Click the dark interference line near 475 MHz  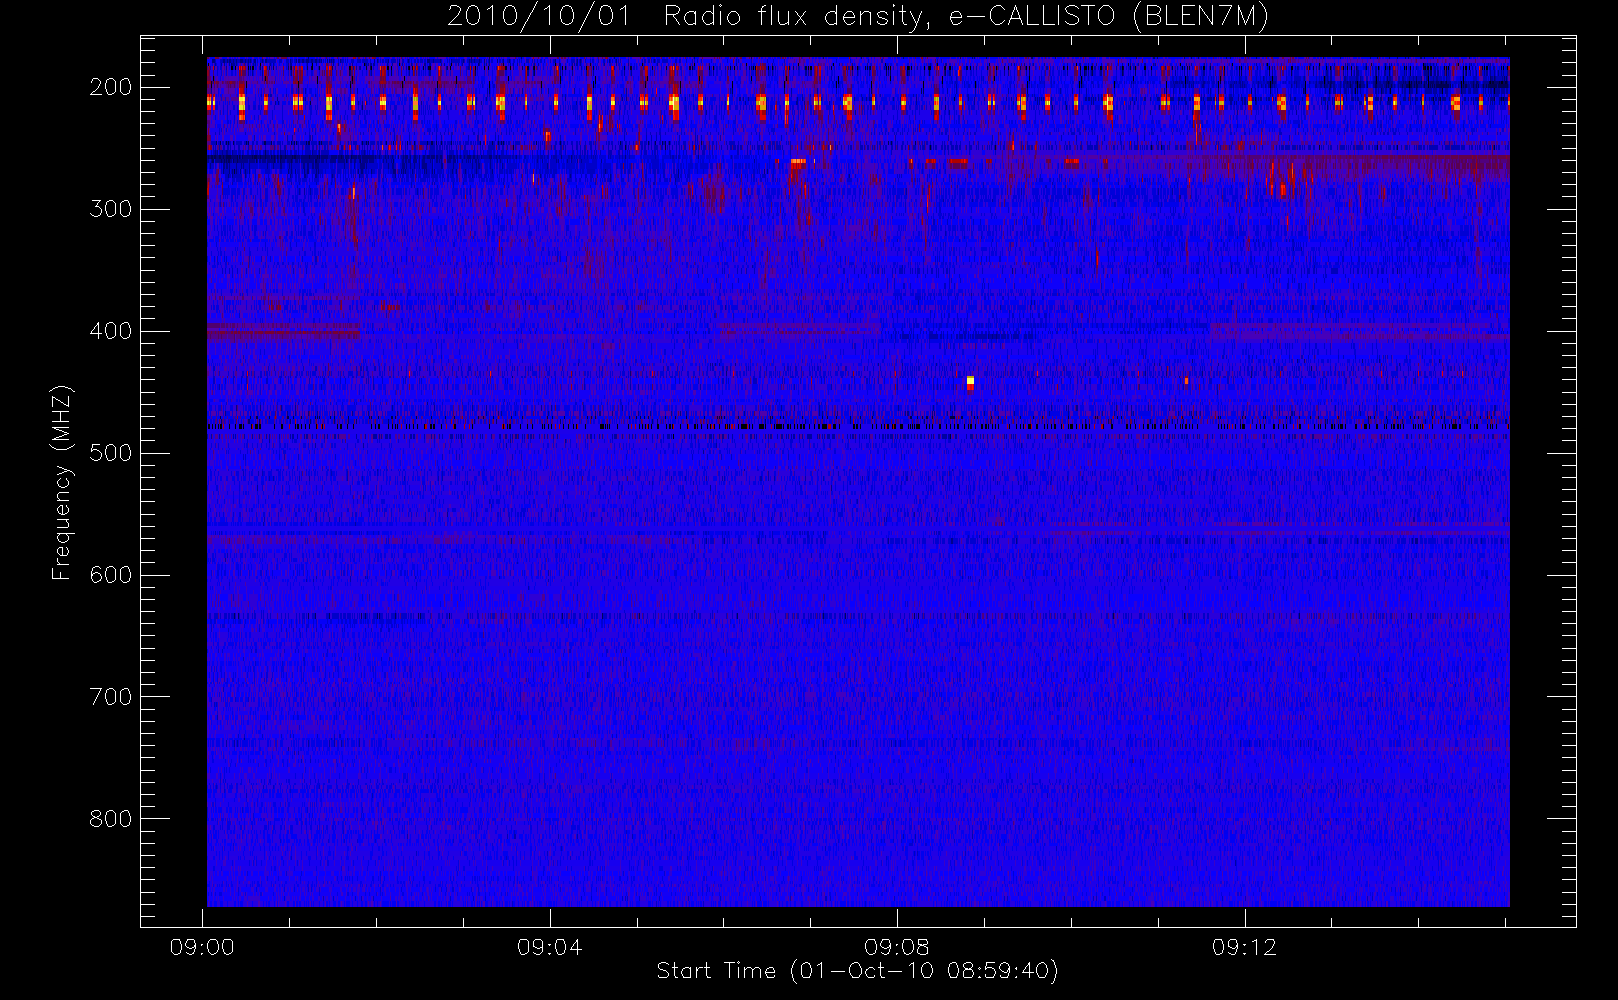(858, 426)
